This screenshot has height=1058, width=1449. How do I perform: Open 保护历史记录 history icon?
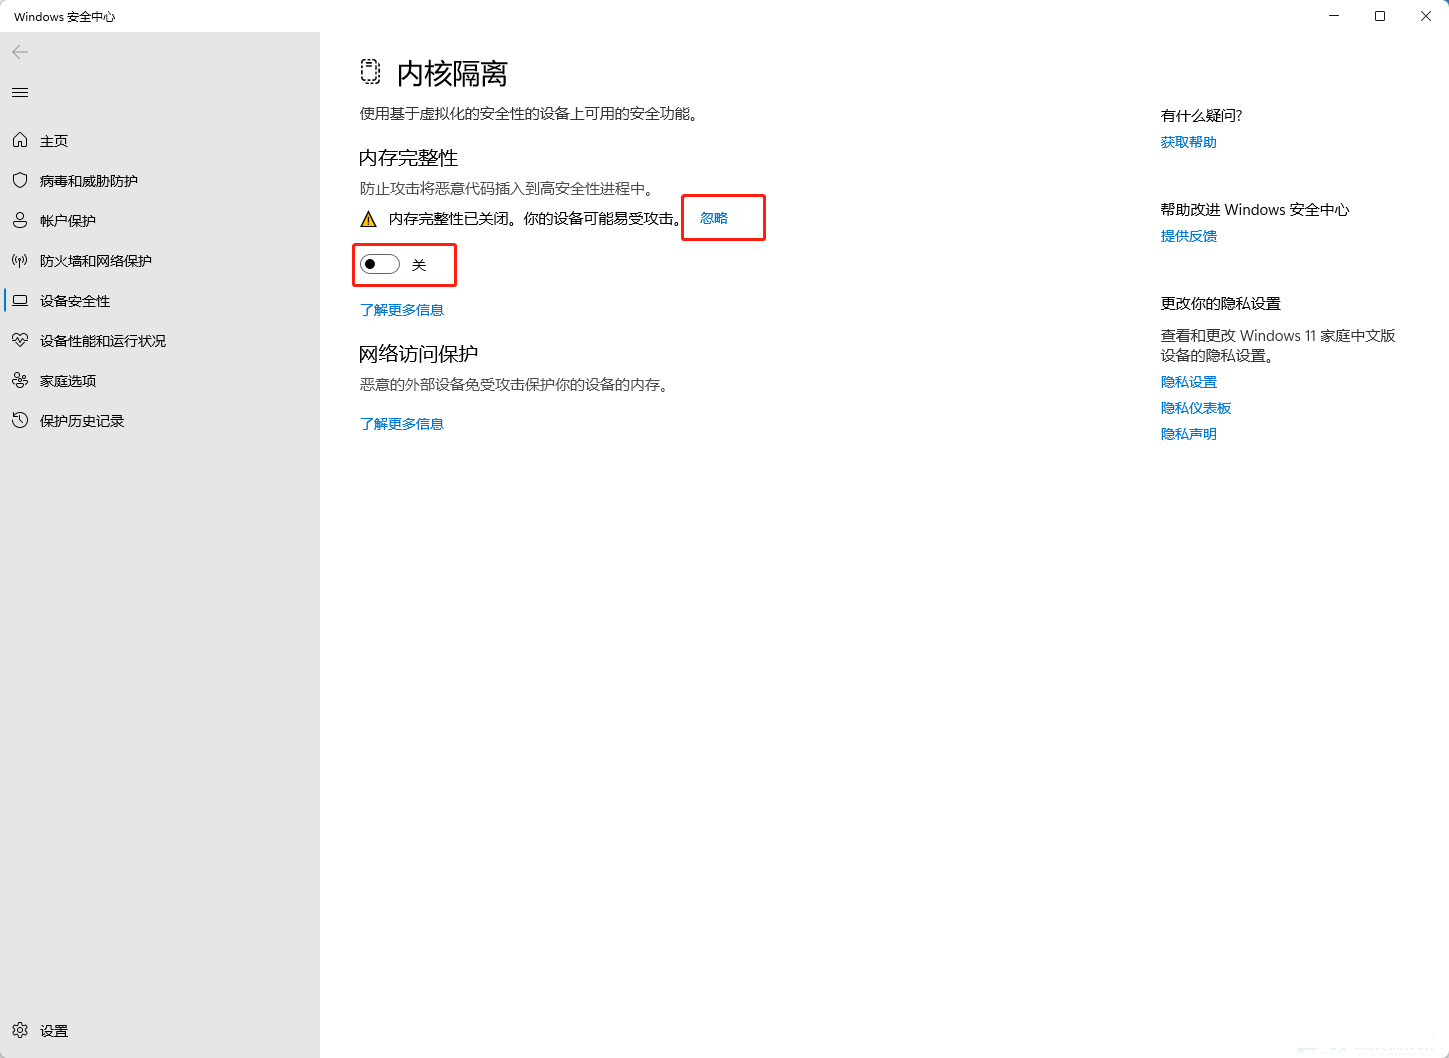point(21,420)
